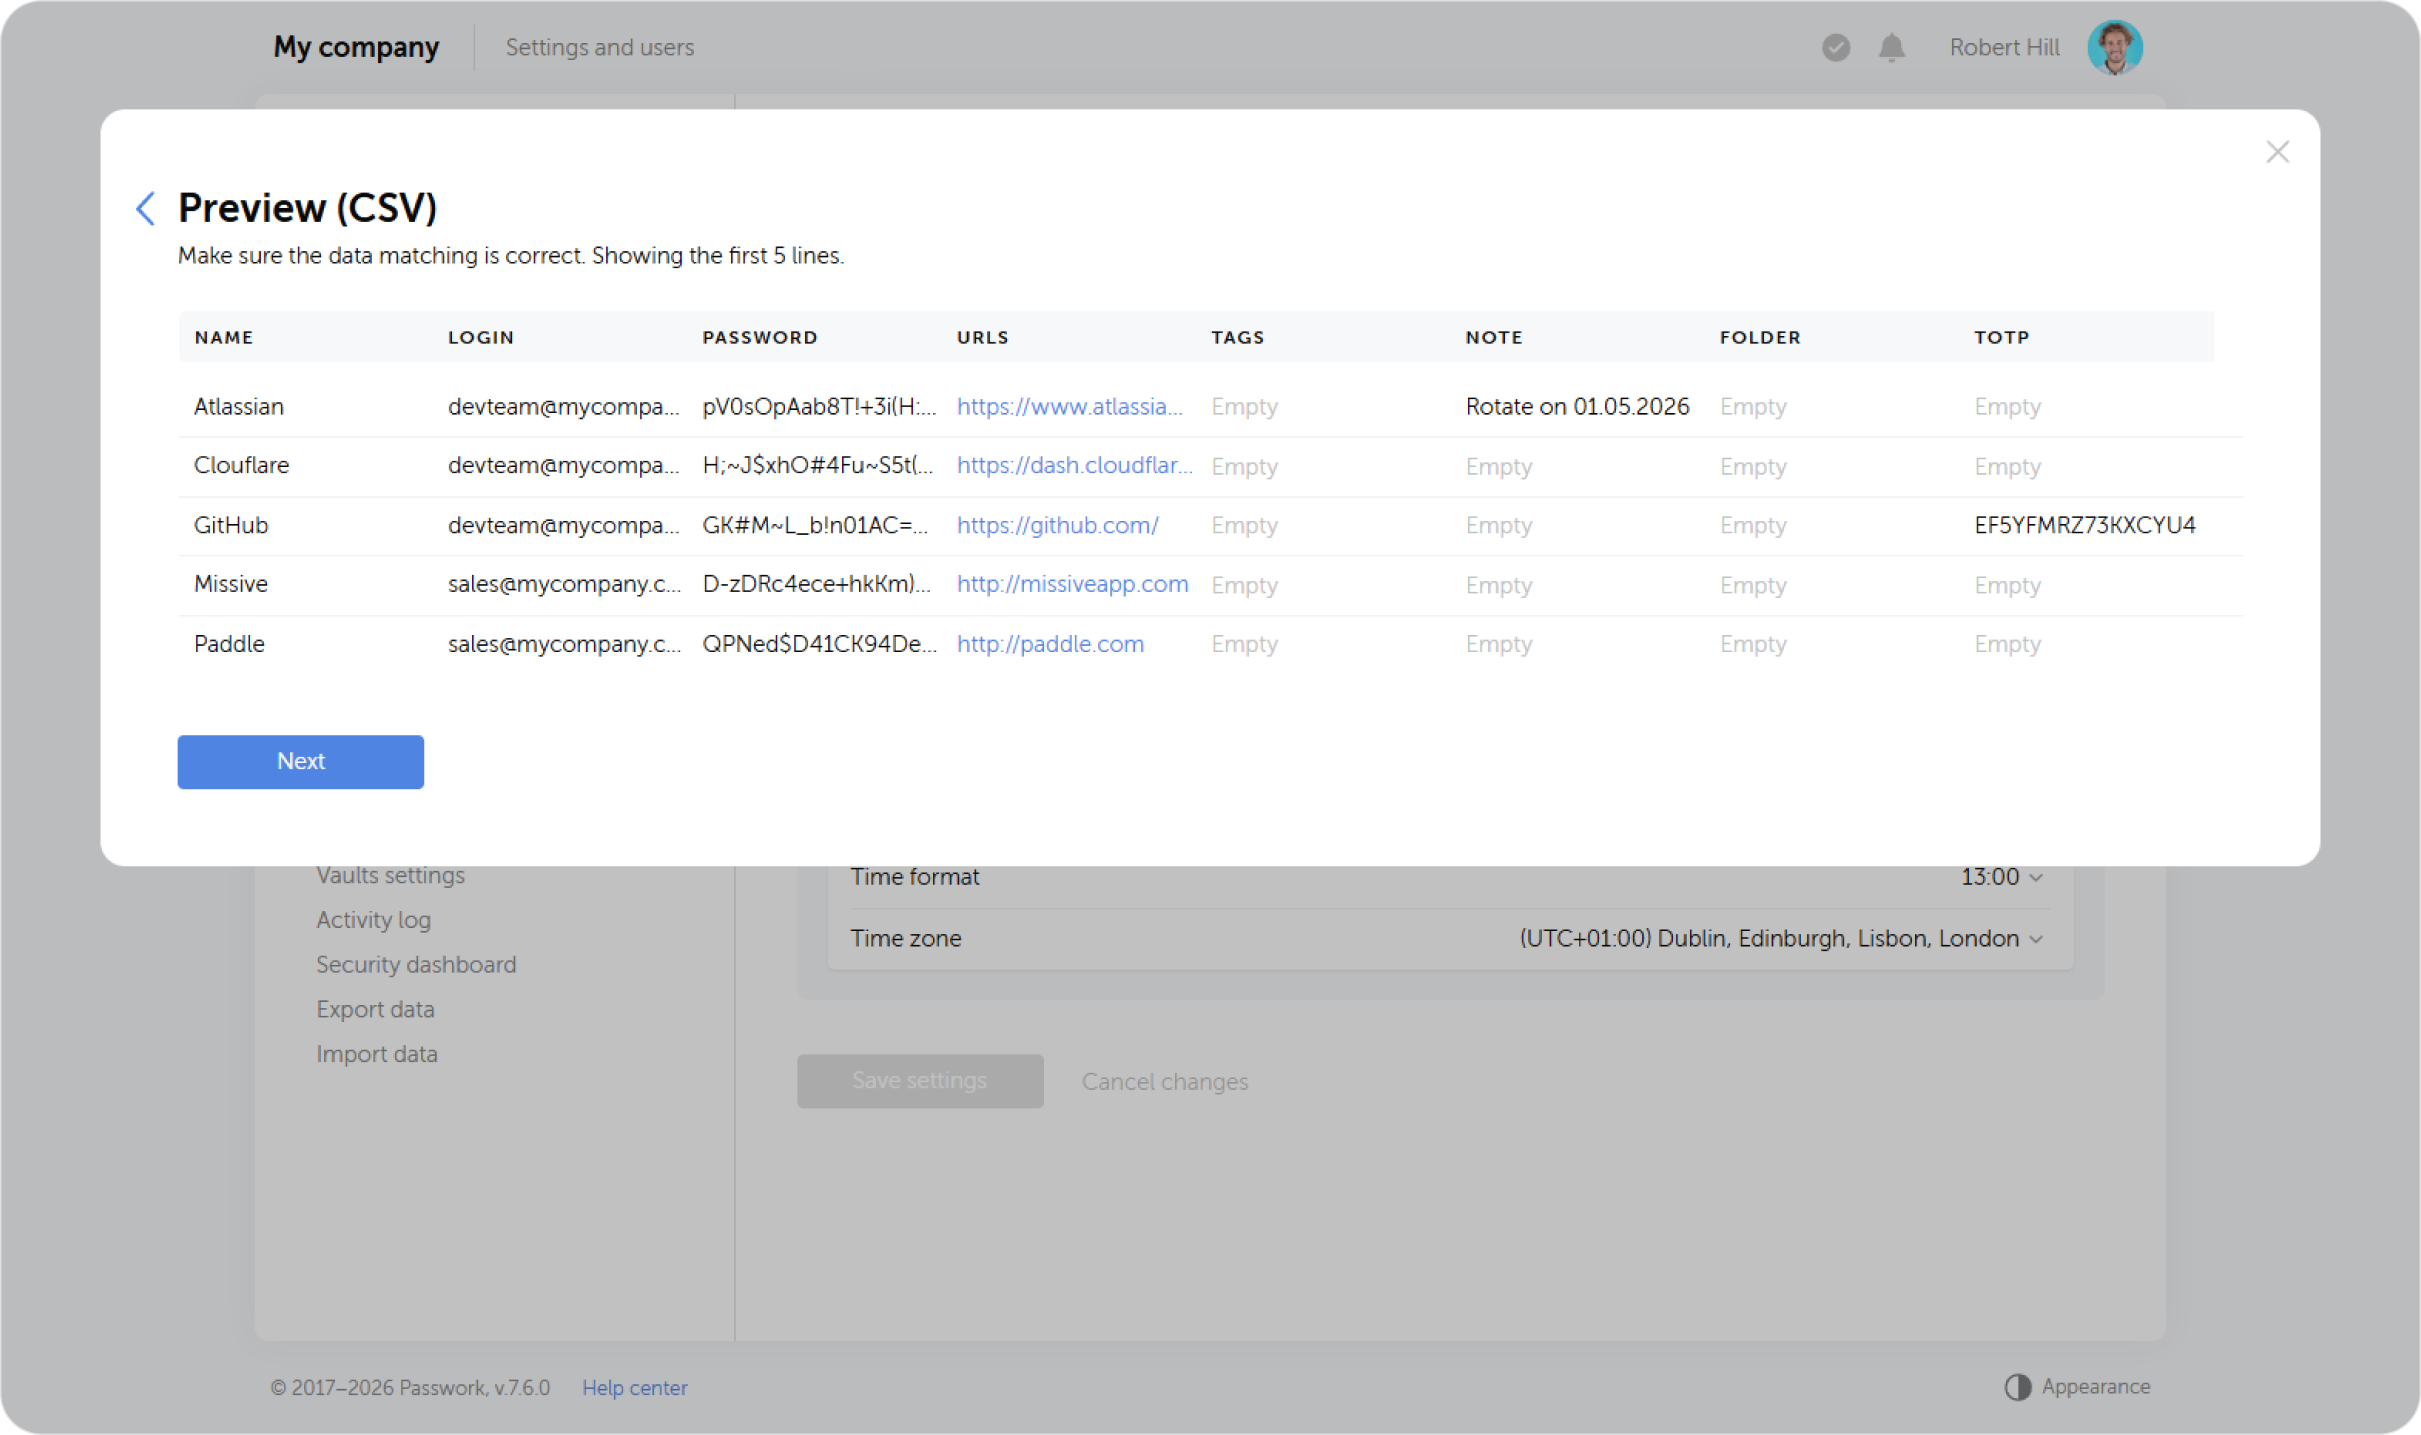Viewport: 2421px width, 1435px height.
Task: Open the Time format dropdown showing 13:00
Action: 2001,877
